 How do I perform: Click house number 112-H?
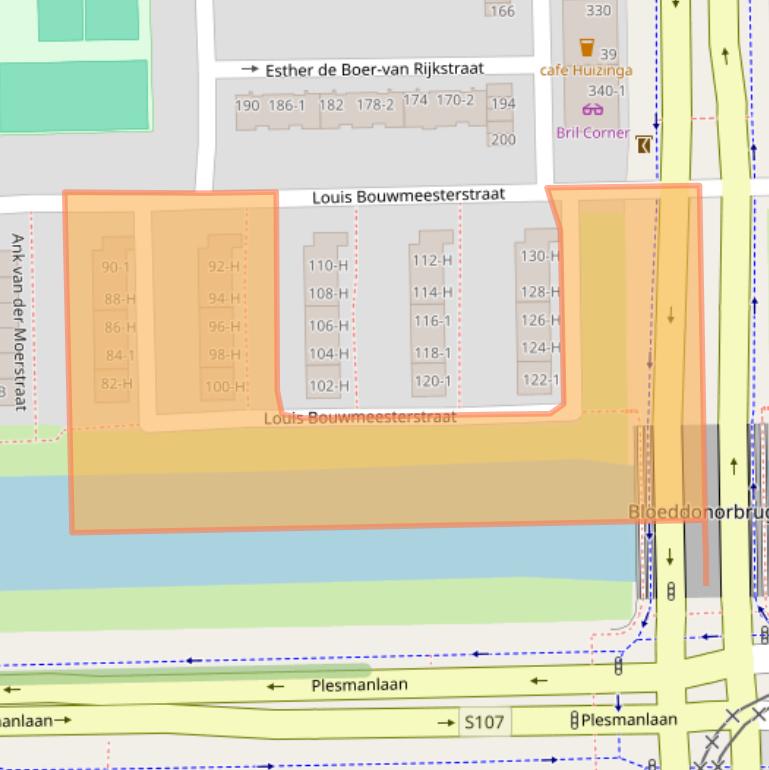432,260
